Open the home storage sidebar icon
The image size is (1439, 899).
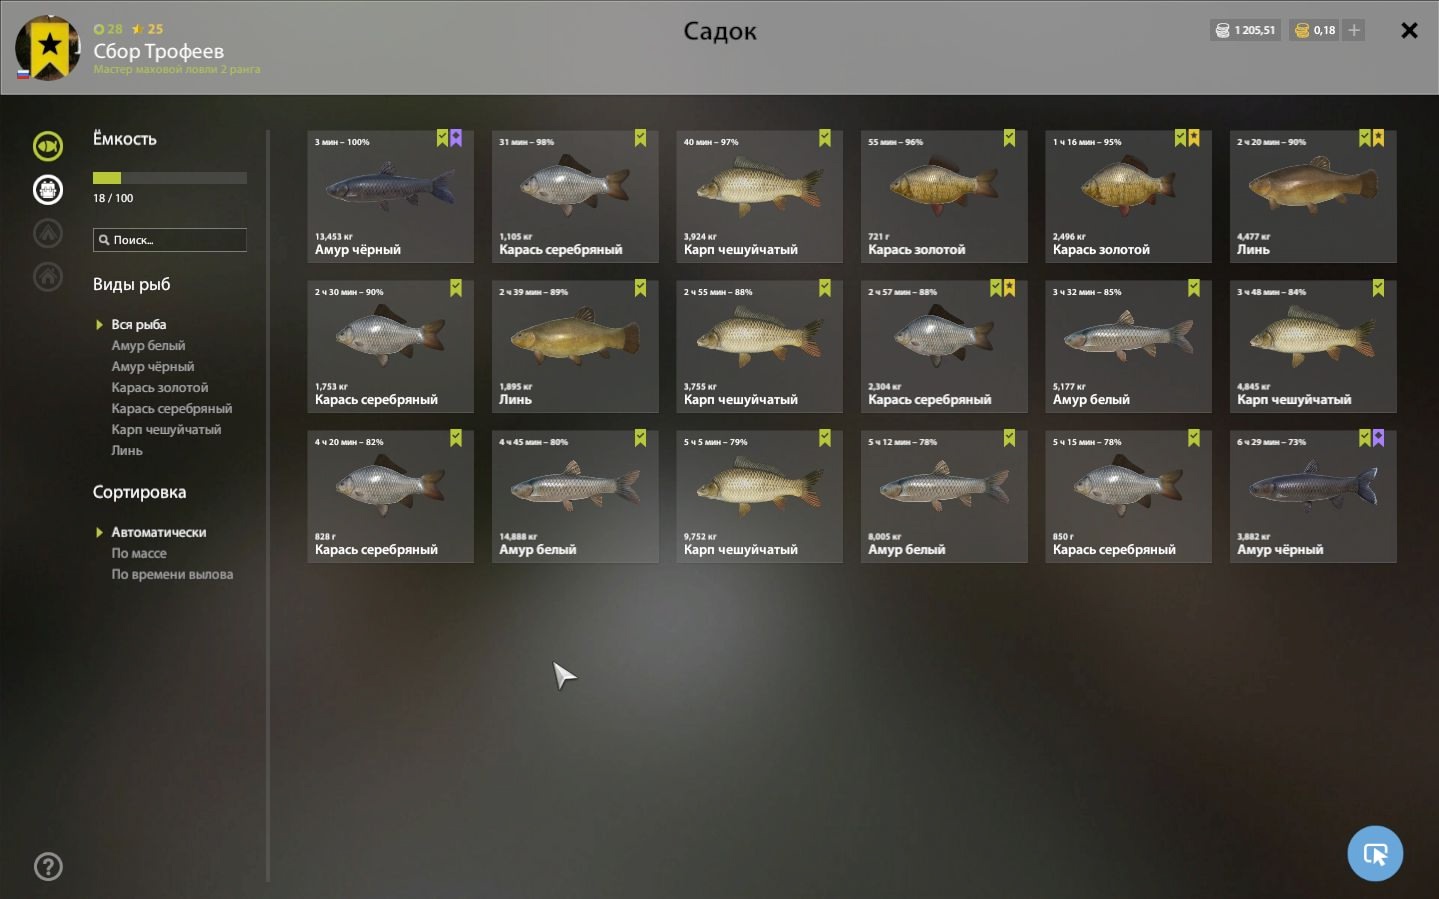pyautogui.click(x=48, y=276)
